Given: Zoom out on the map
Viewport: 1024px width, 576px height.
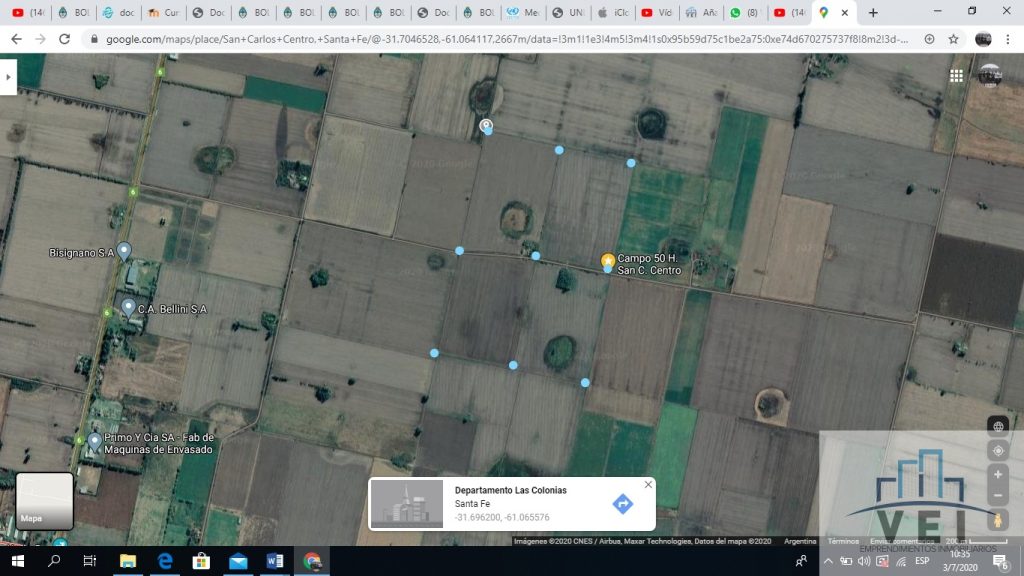Looking at the screenshot, I should [998, 496].
